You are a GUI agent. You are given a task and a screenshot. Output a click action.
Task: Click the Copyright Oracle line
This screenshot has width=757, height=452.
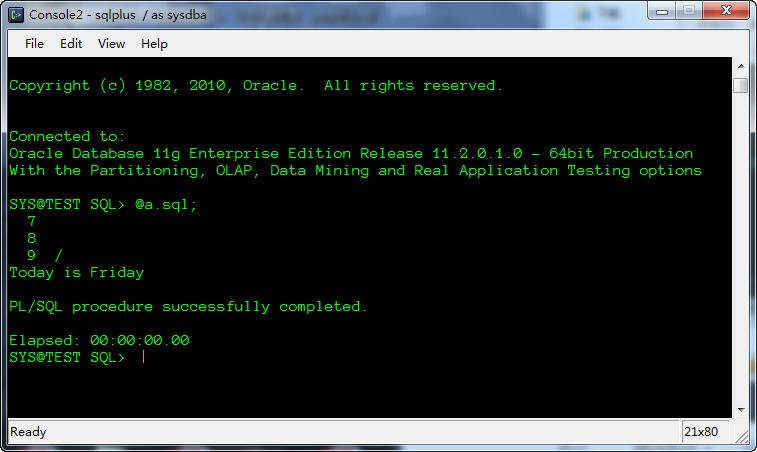pyautogui.click(x=256, y=85)
